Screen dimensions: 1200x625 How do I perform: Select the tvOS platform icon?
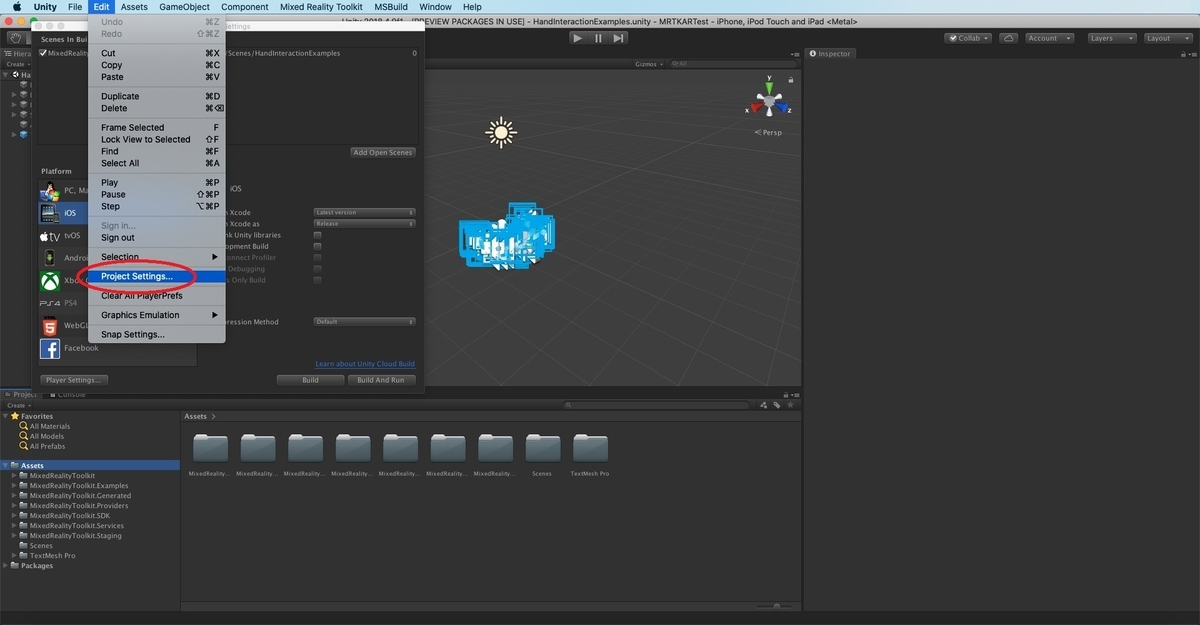click(x=50, y=237)
